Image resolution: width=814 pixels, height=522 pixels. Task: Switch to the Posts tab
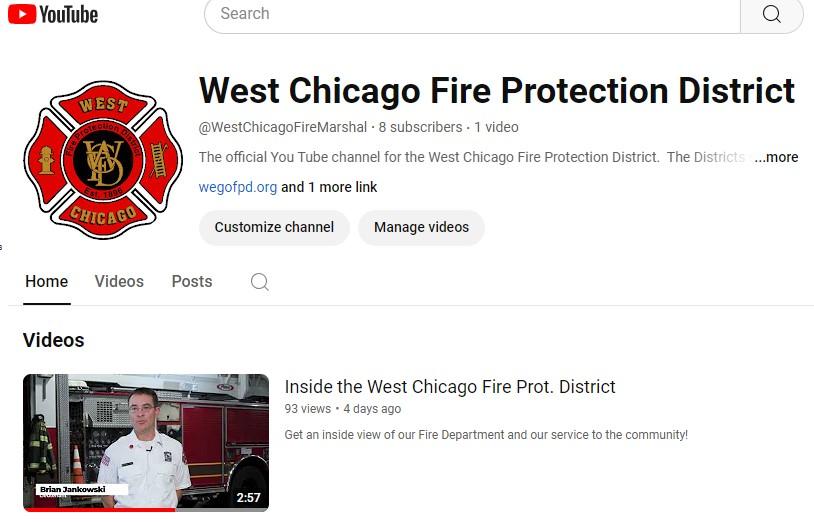192,281
